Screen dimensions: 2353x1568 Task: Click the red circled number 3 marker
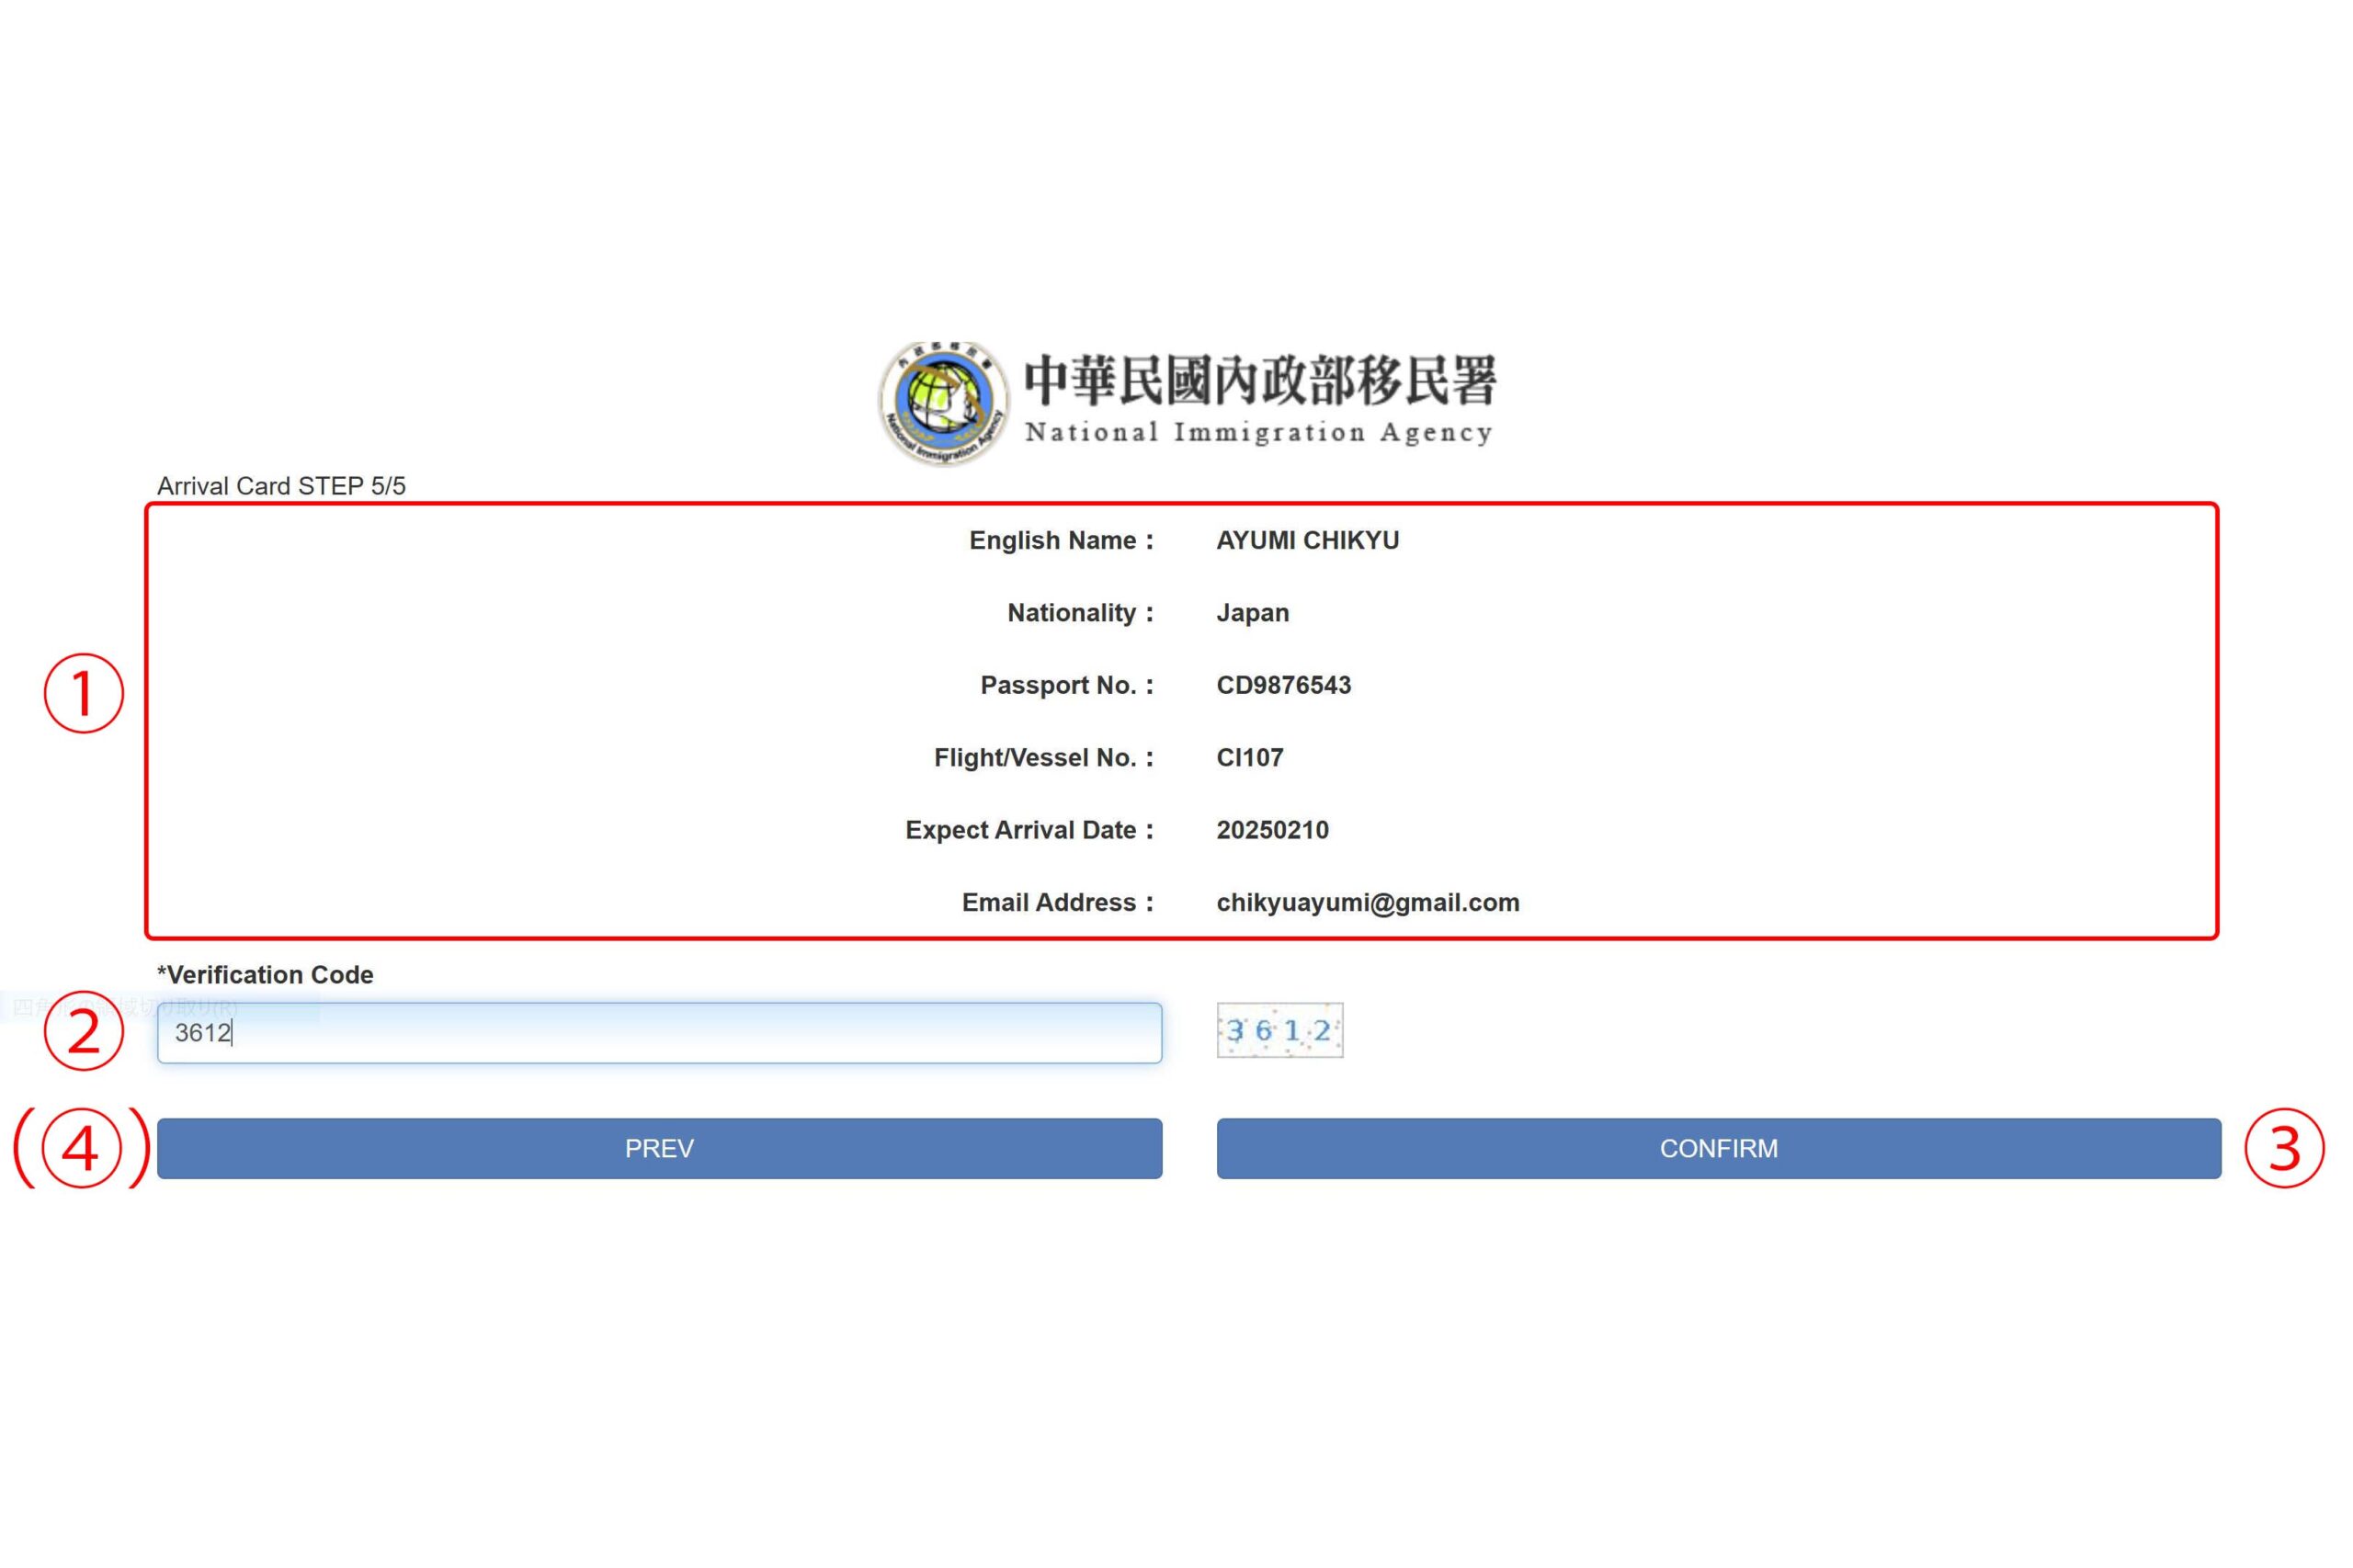click(2283, 1148)
